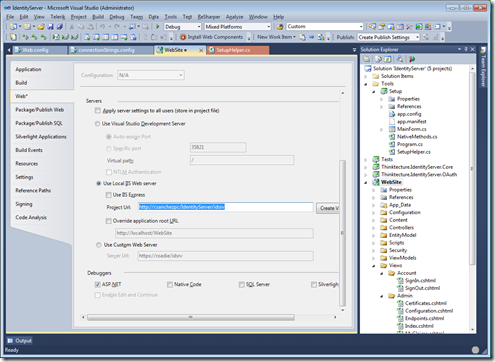Viewport: 495px width, 362px height.
Task: Click the Solution Explorer vertical scrollbar
Action: [472, 168]
